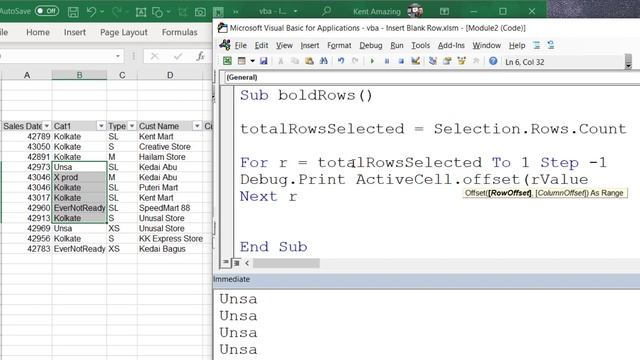Toggle the AutoSave switch in Excel
Image resolution: width=640 pixels, height=360 pixels.
coord(47,11)
